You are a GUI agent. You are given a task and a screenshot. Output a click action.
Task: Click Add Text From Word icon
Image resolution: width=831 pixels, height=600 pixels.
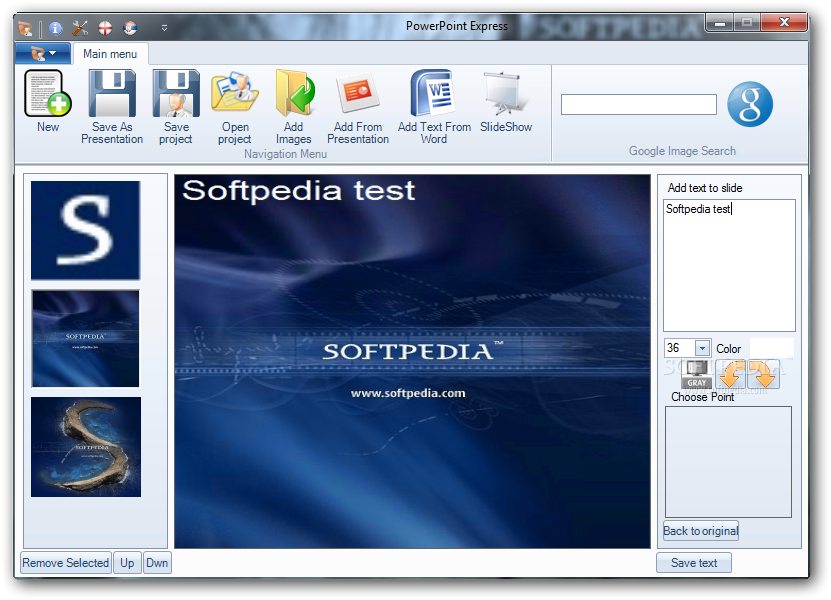click(x=433, y=93)
